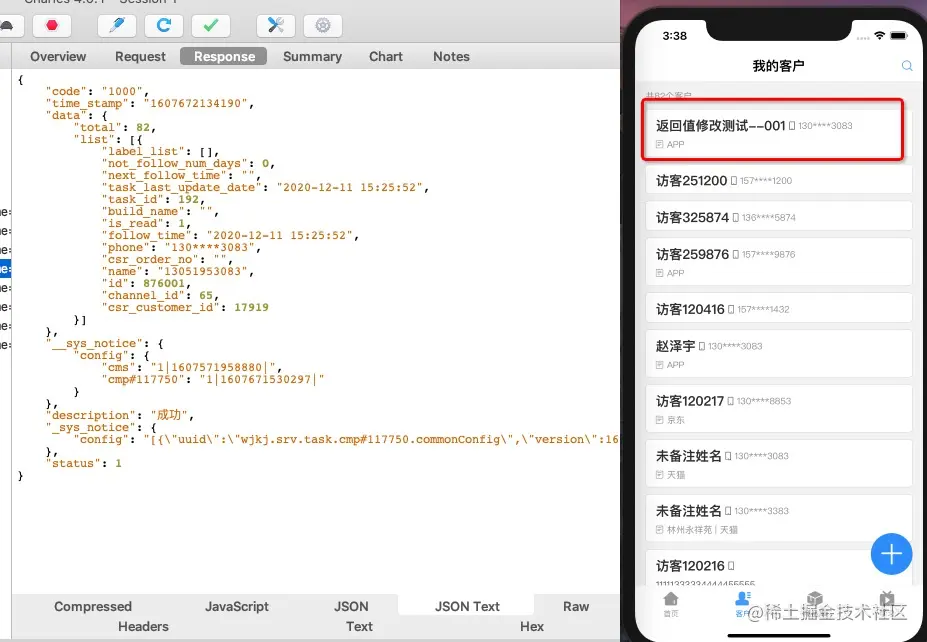Open customer 访客120416
The image size is (927, 642).
click(x=779, y=309)
